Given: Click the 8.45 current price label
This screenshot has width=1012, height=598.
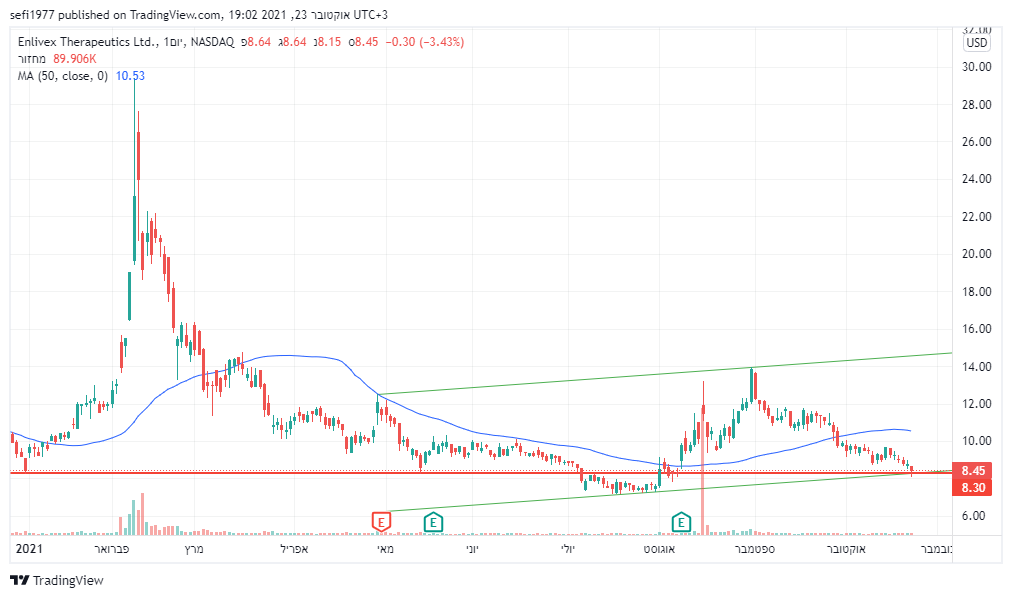Looking at the screenshot, I should [972, 471].
